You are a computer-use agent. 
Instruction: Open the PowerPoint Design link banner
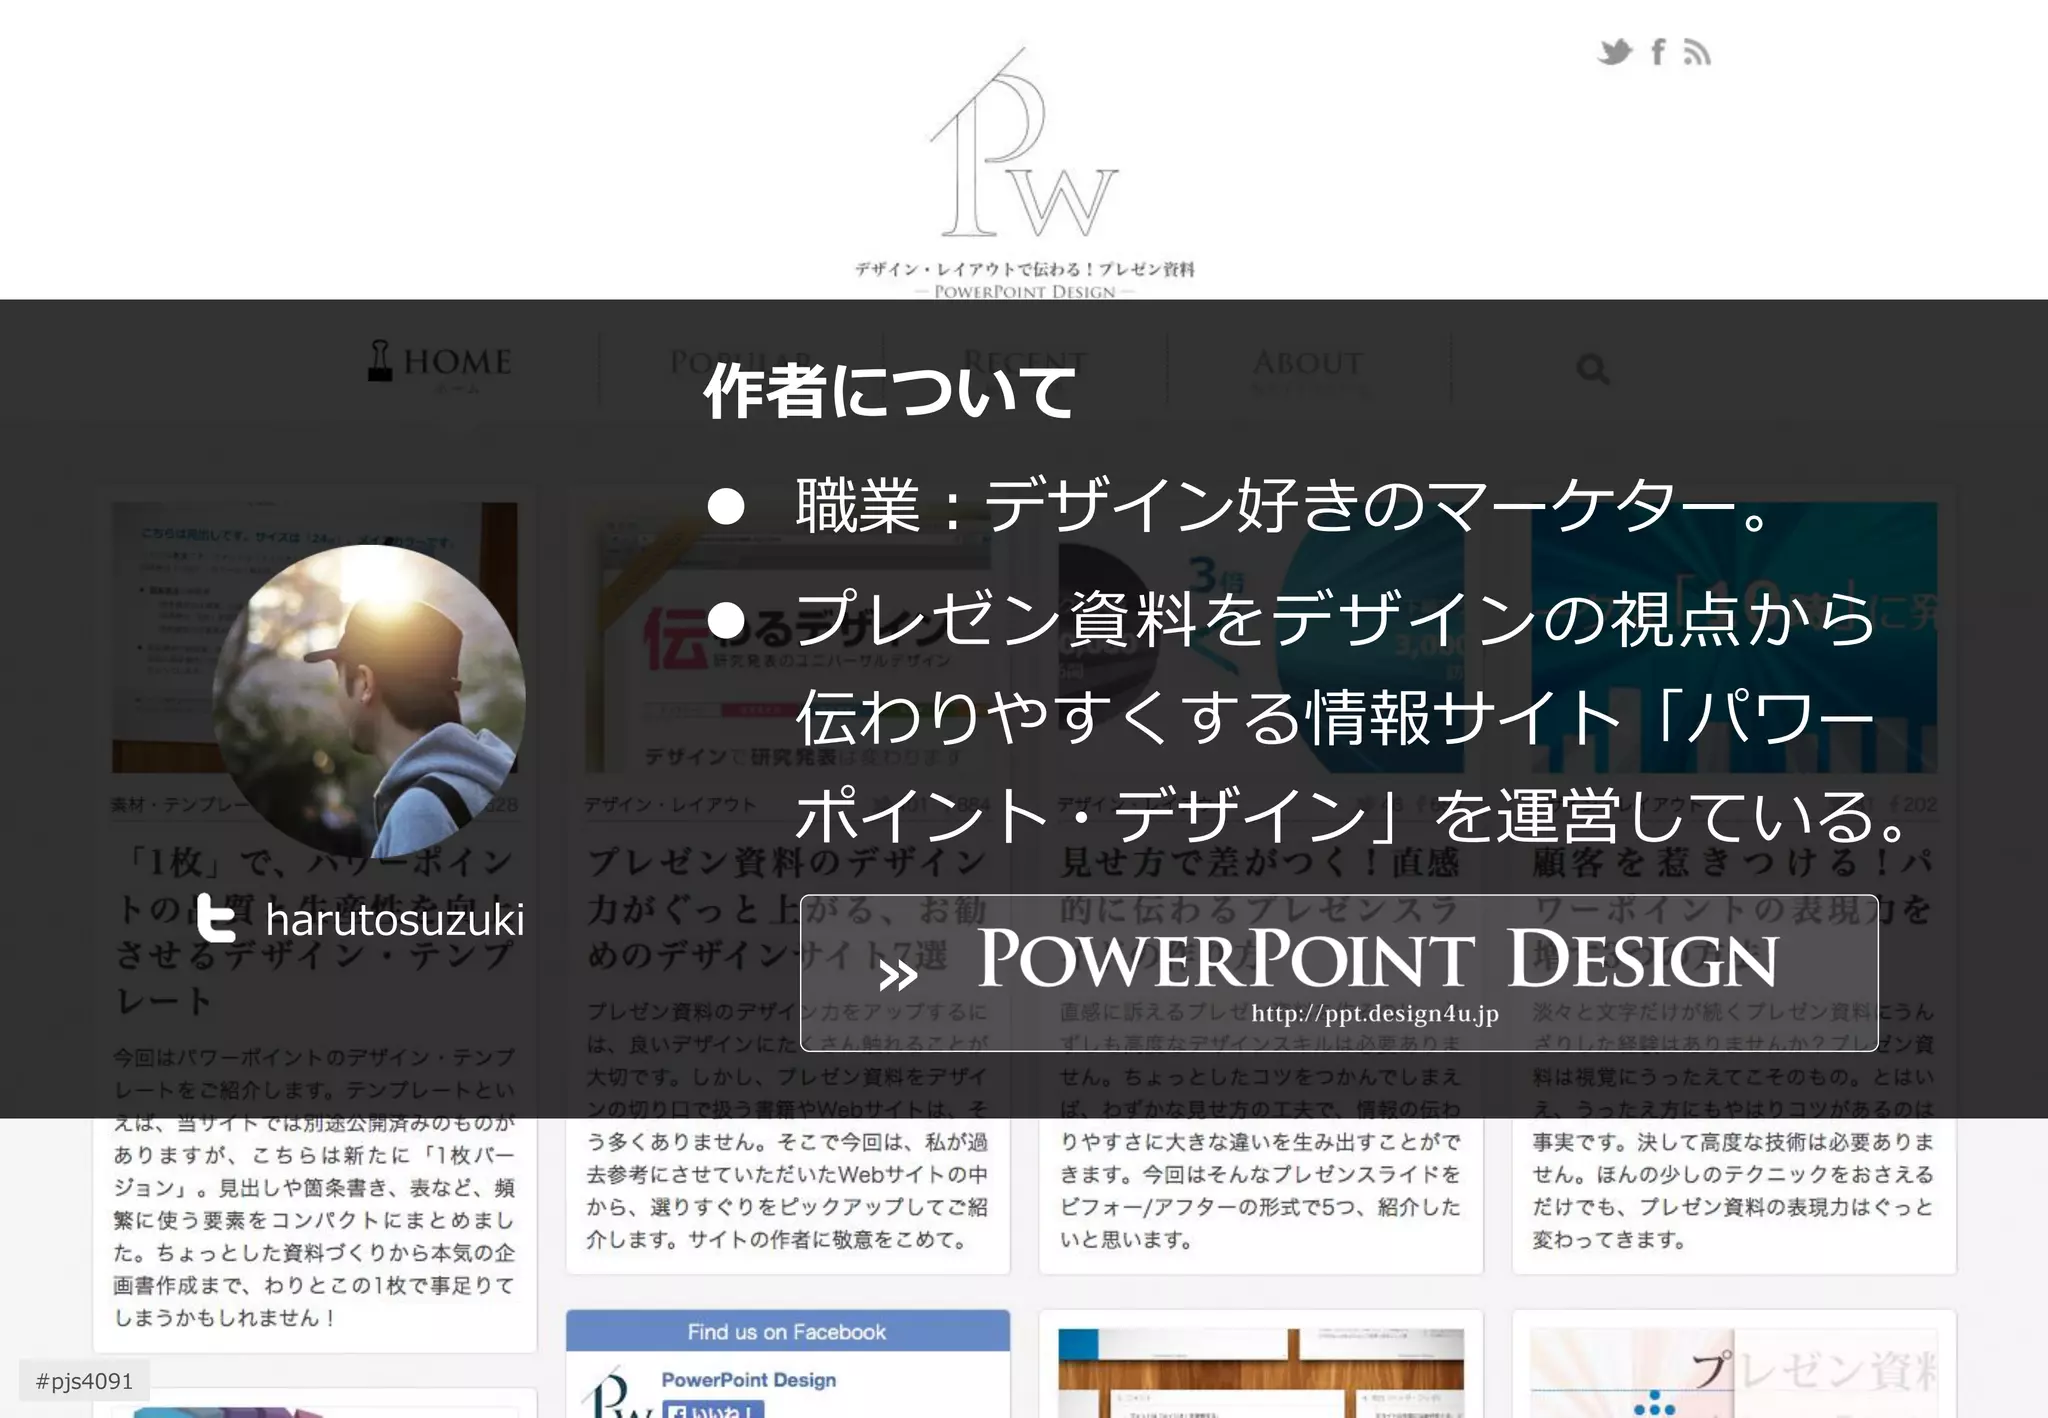point(1339,973)
